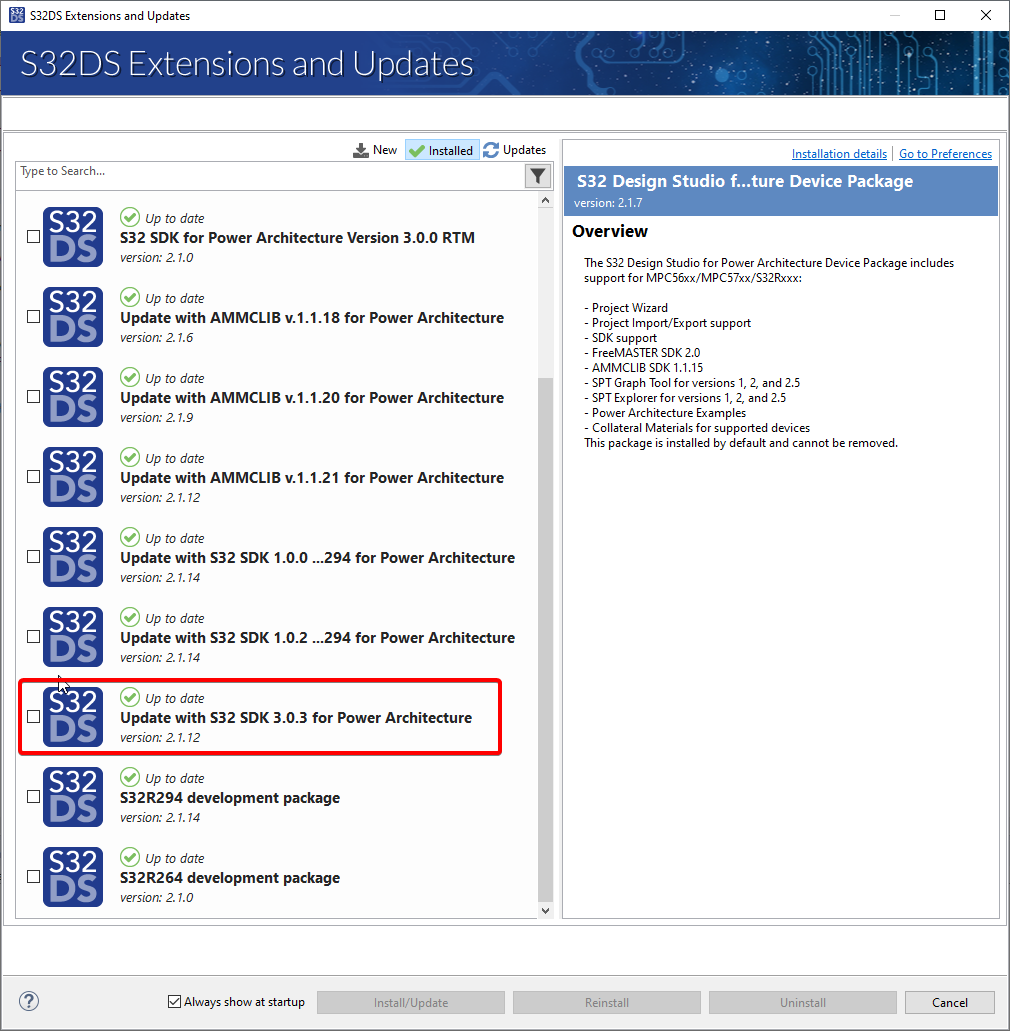
Task: Click the help question mark icon
Action: (x=28, y=1000)
